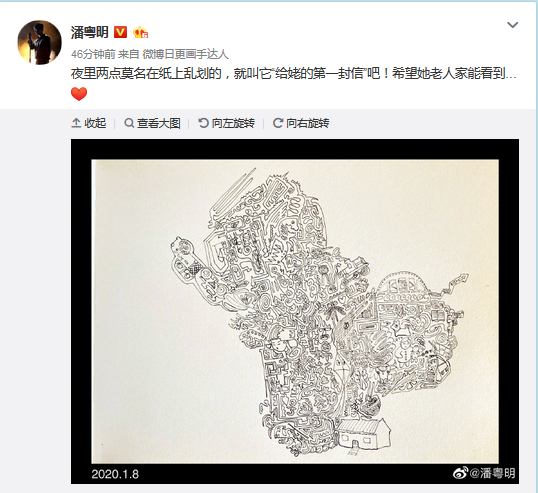Click the orange V verified badge
The height and width of the screenshot is (493, 538).
[120, 32]
